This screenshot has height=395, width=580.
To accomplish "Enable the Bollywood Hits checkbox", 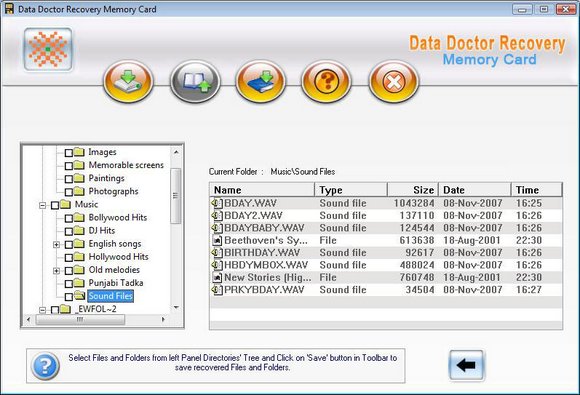I will pyautogui.click(x=69, y=218).
